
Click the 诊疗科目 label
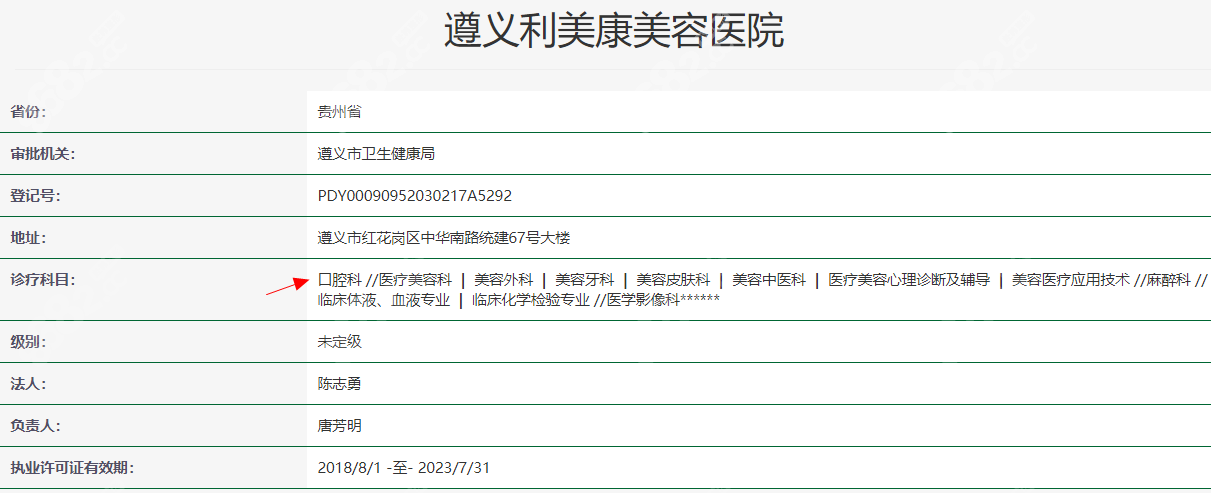pyautogui.click(x=43, y=280)
